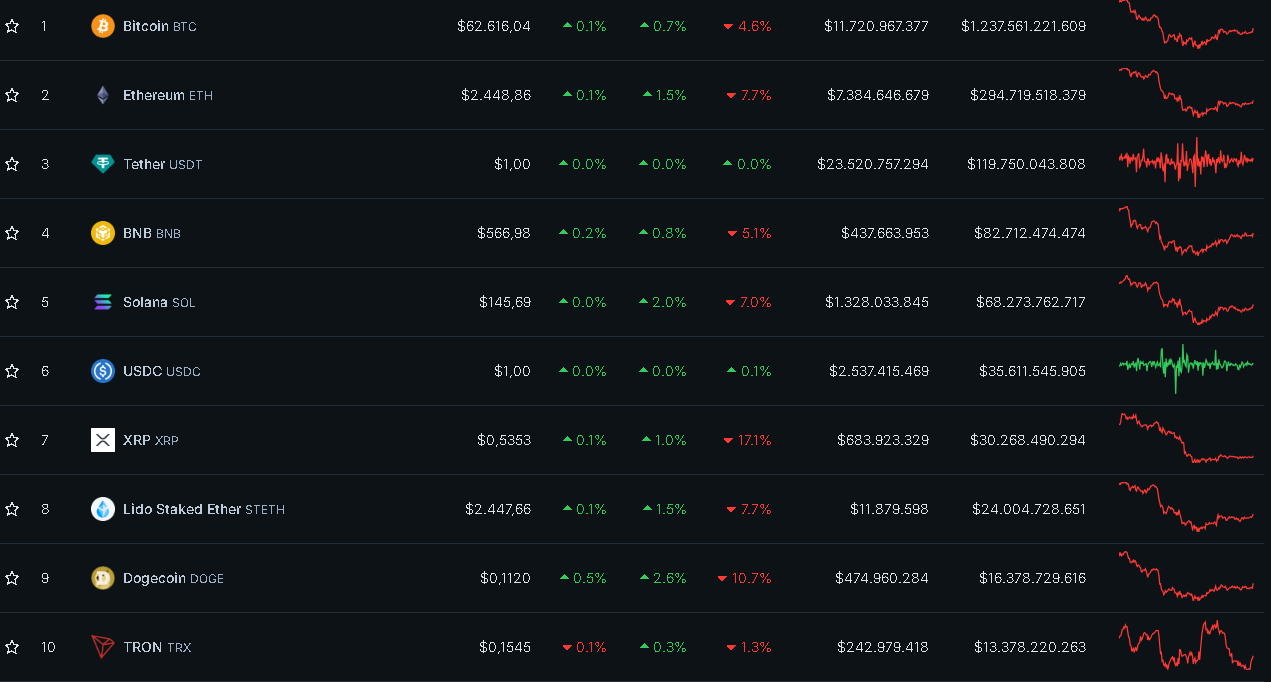Click the Solana logo
Image resolution: width=1271 pixels, height=682 pixels.
[103, 302]
